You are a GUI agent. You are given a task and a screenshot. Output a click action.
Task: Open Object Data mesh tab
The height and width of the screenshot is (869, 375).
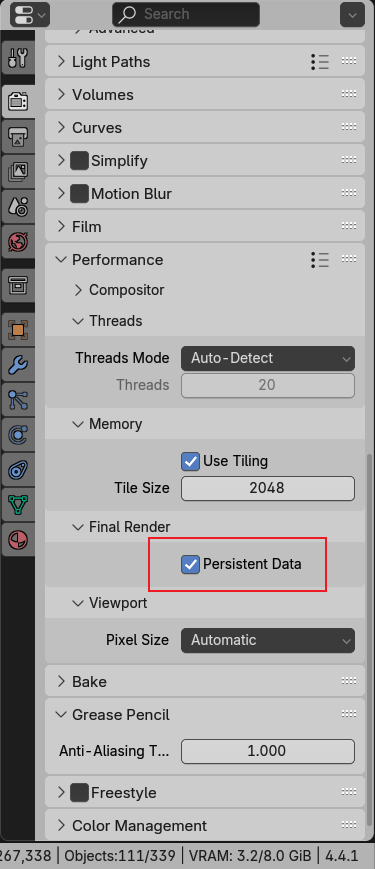point(18,504)
